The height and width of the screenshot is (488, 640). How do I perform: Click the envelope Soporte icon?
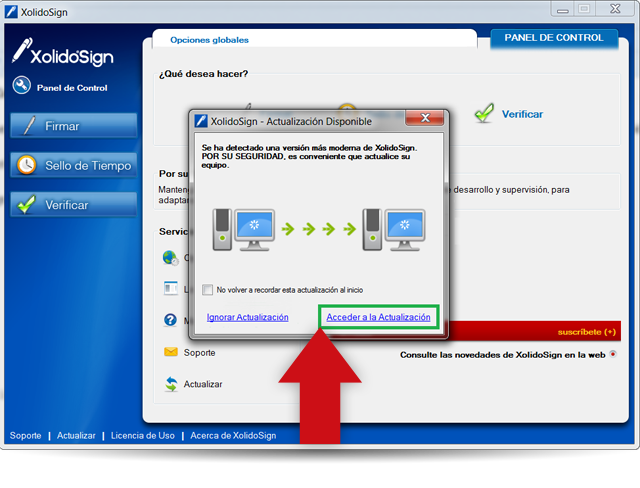click(x=171, y=352)
